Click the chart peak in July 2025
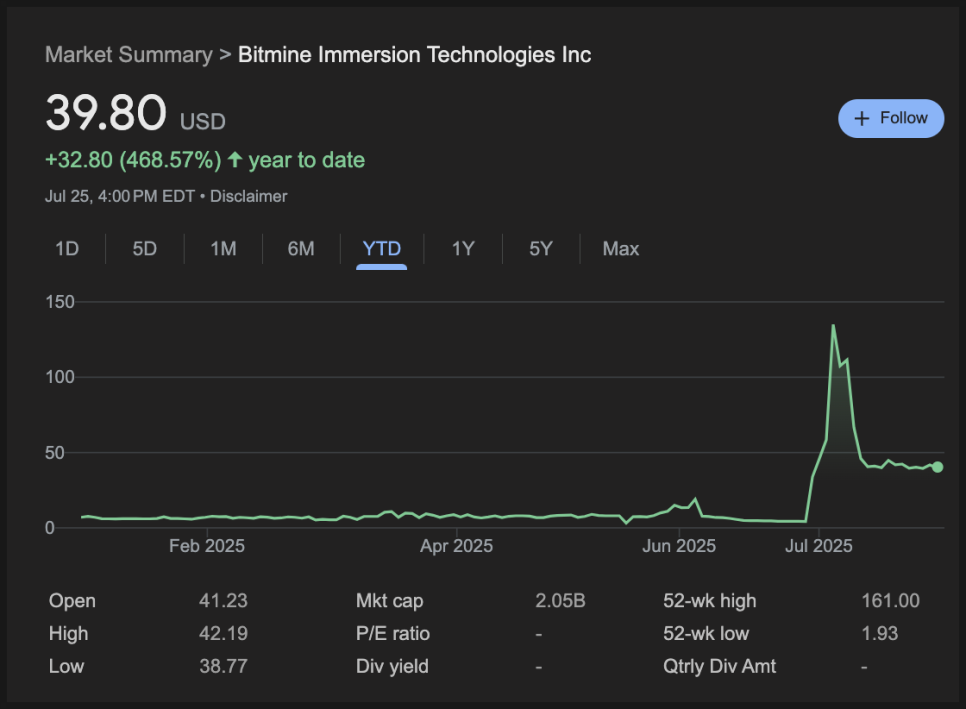 pyautogui.click(x=833, y=326)
